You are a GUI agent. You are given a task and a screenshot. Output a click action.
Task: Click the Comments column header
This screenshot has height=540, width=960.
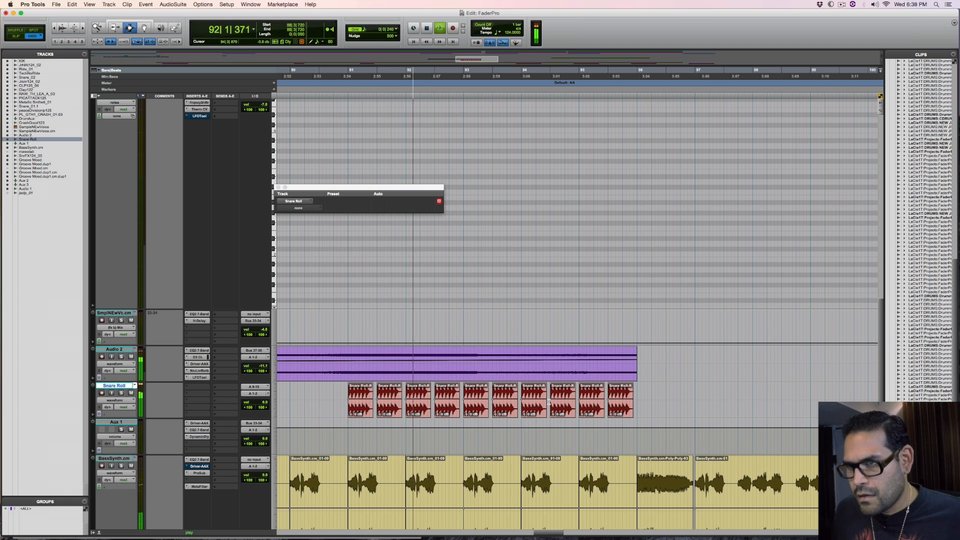coord(164,96)
